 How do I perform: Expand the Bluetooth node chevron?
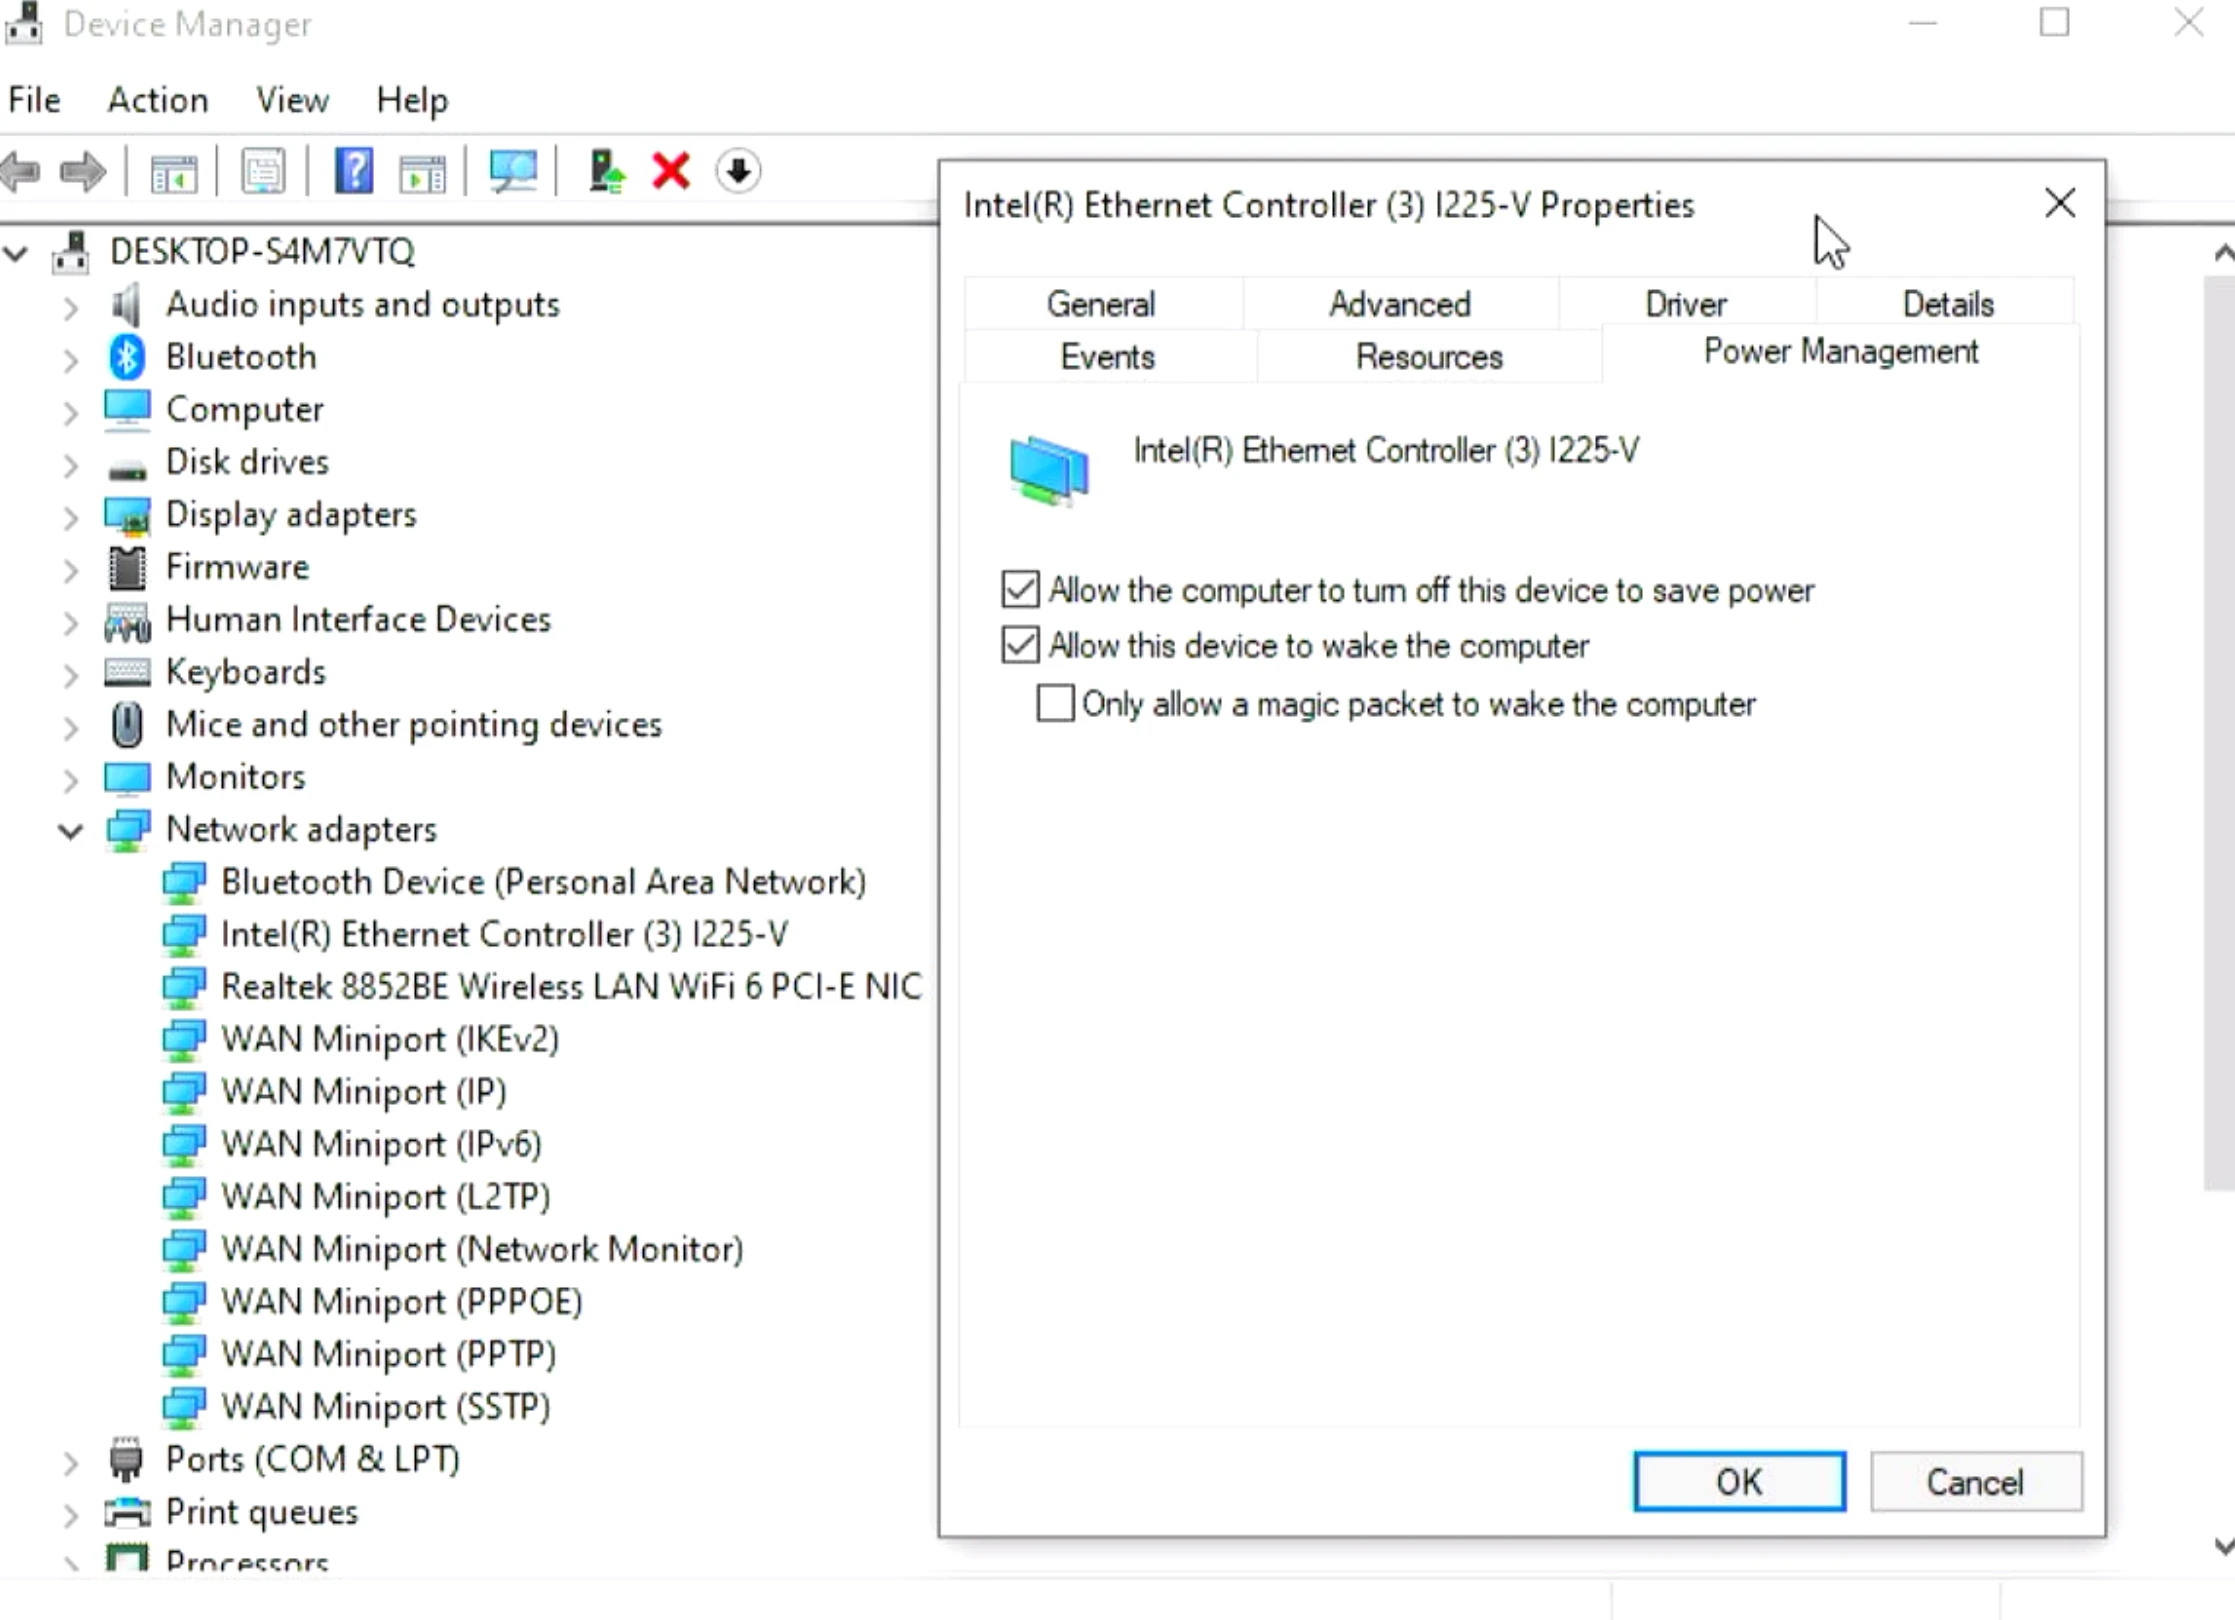tap(70, 359)
